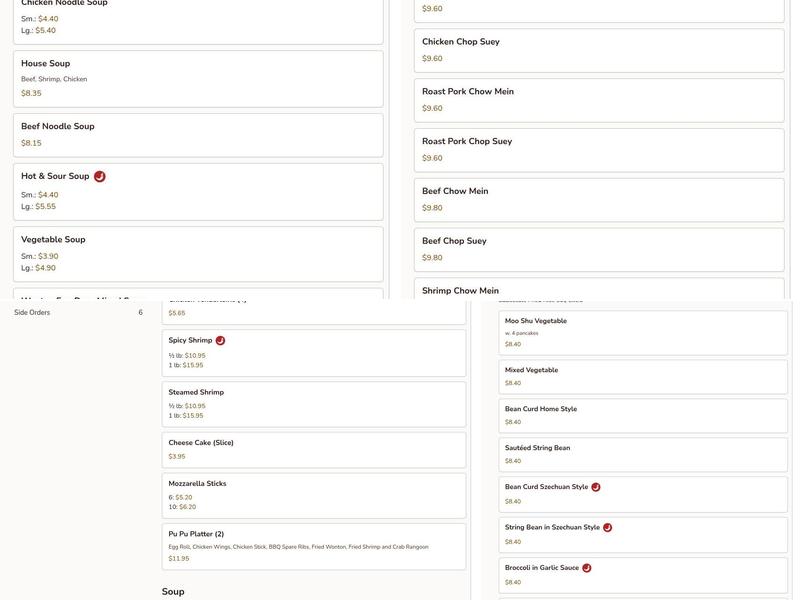
Task: Open Cheese Cake (Slice) item
Action: tap(314, 449)
